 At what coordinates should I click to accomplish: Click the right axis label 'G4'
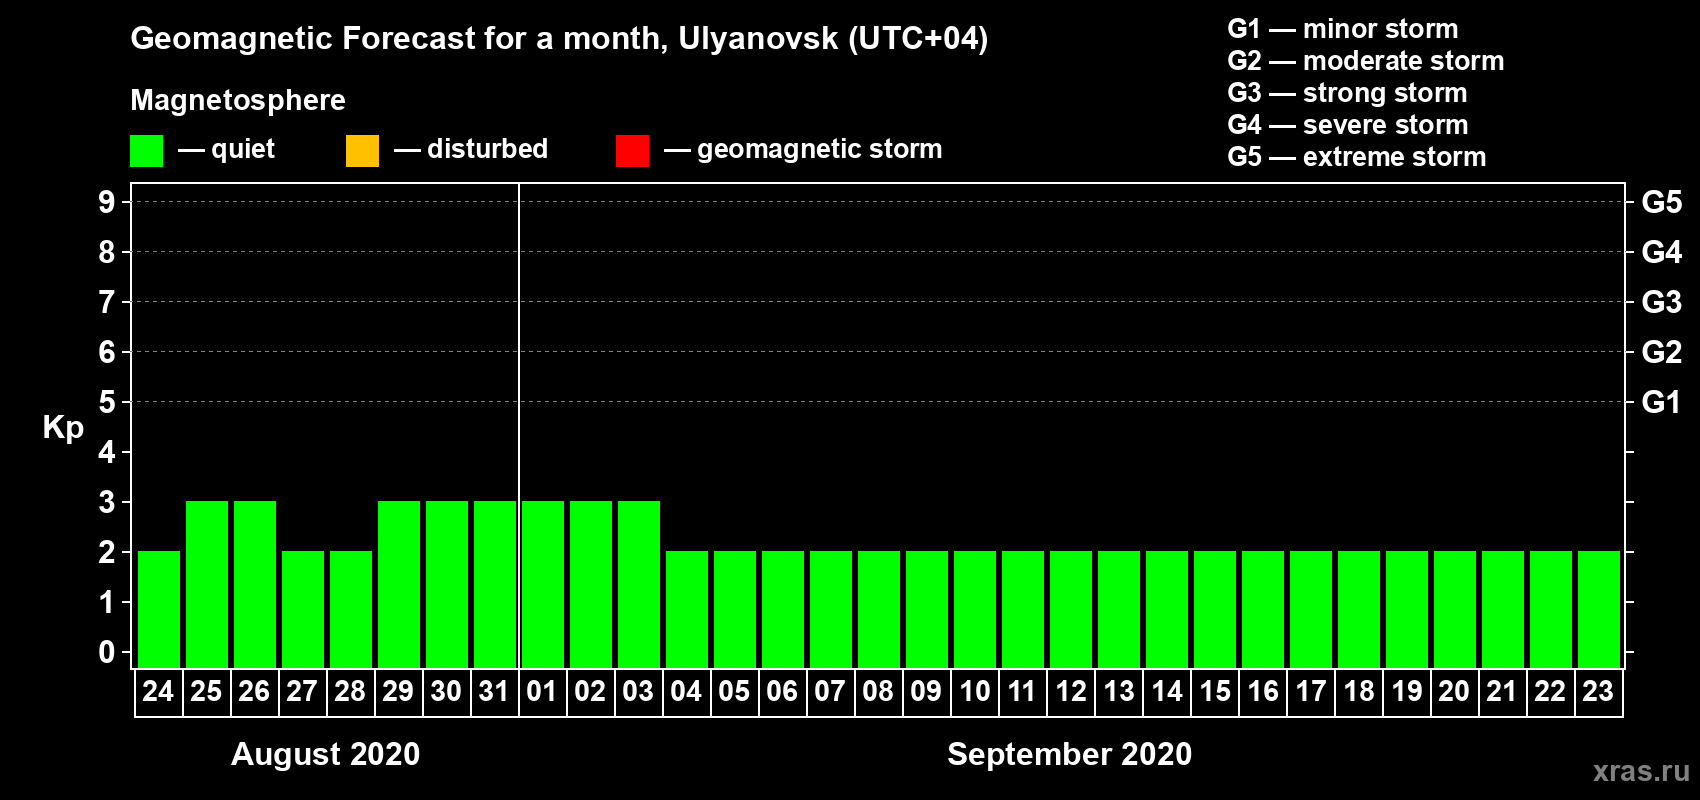click(x=1661, y=252)
